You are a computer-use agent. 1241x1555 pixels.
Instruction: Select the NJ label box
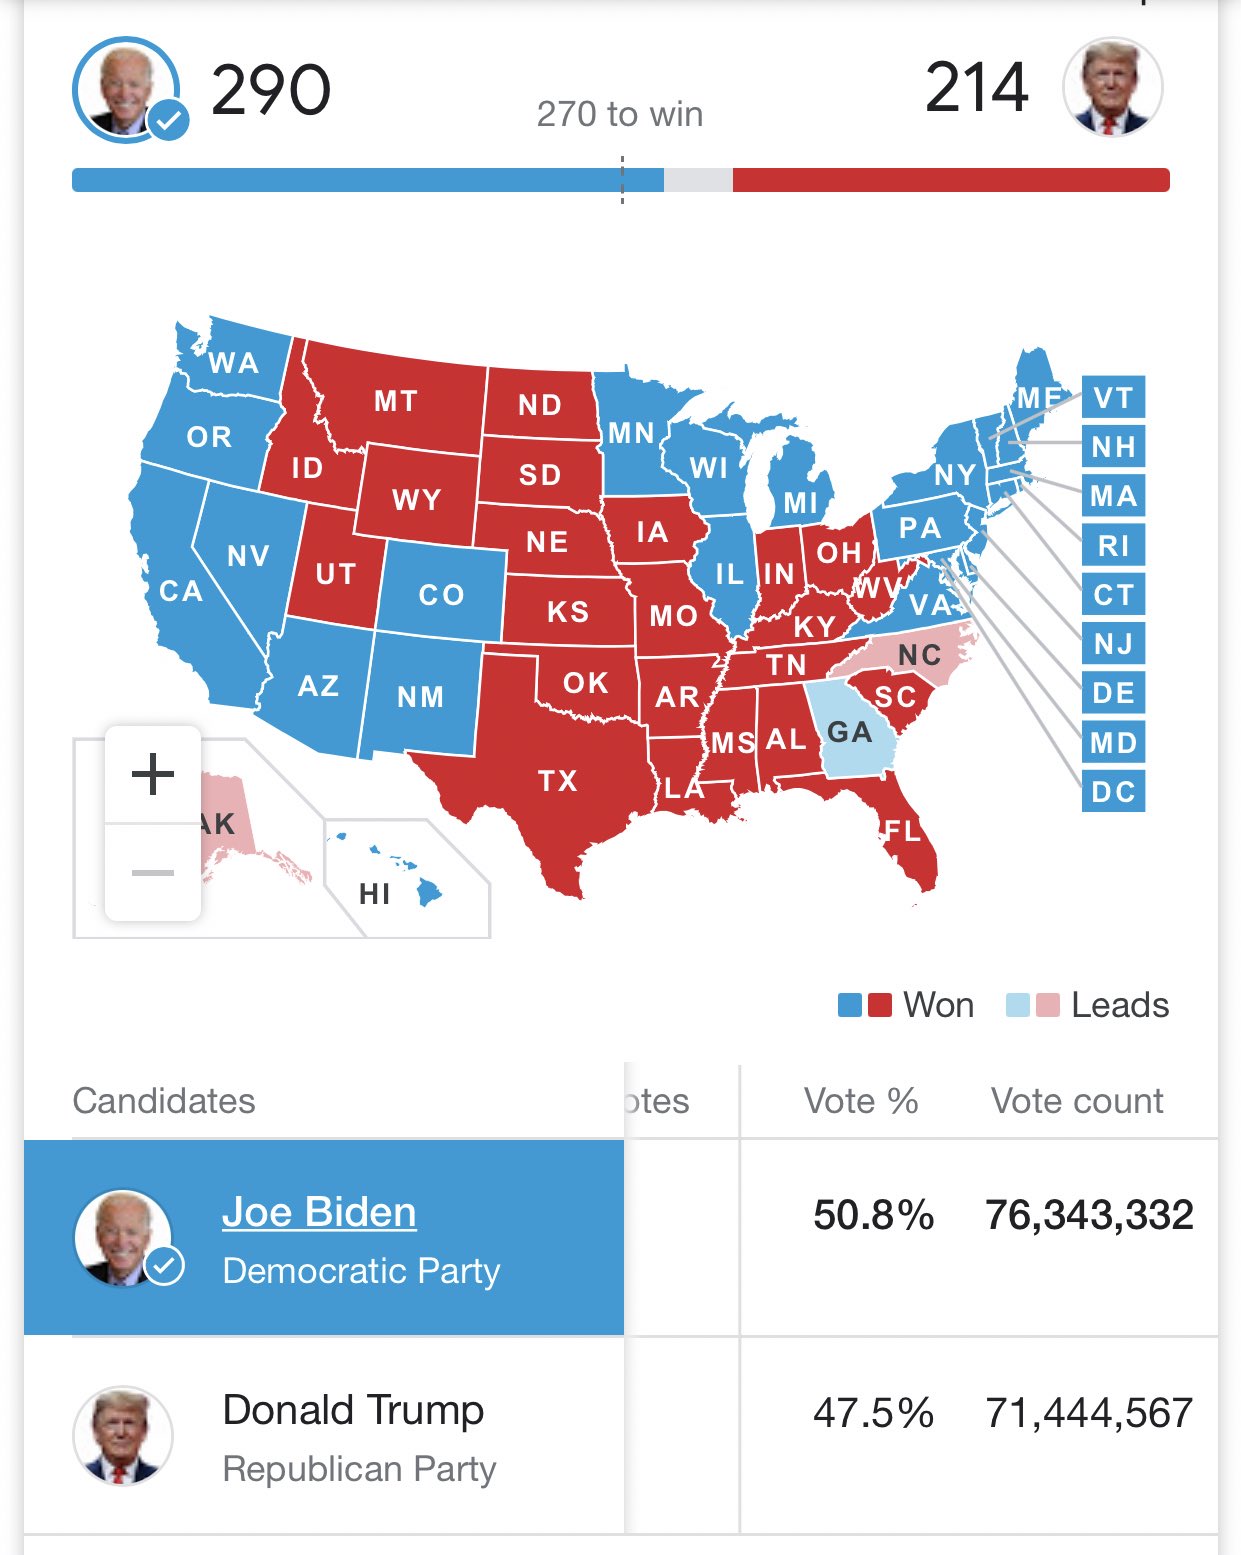pyautogui.click(x=1113, y=644)
